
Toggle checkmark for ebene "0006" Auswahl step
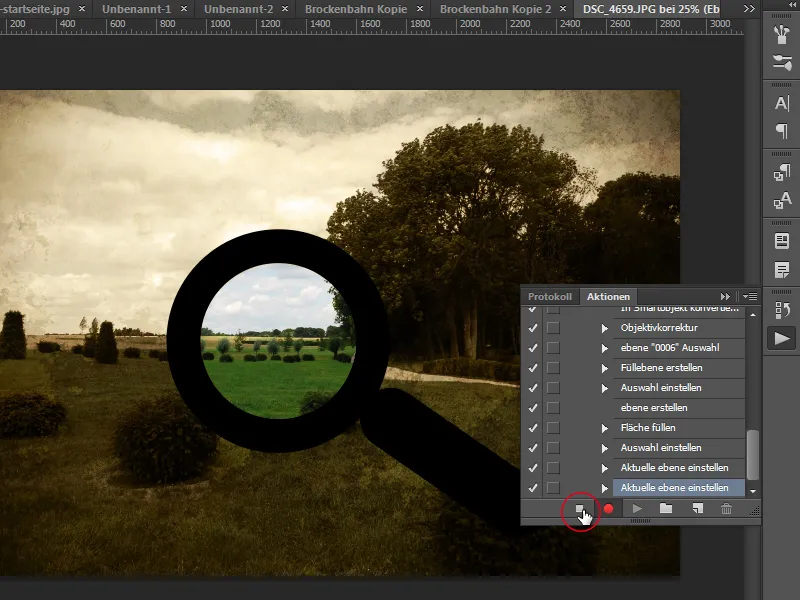(x=533, y=347)
